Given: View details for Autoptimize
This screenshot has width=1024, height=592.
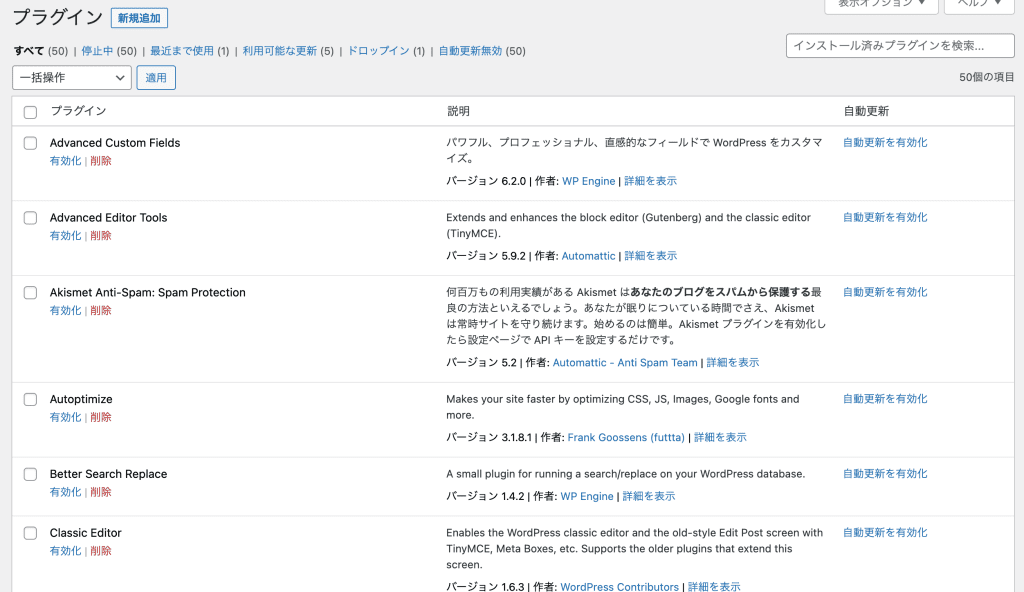Looking at the screenshot, I should (x=720, y=438).
